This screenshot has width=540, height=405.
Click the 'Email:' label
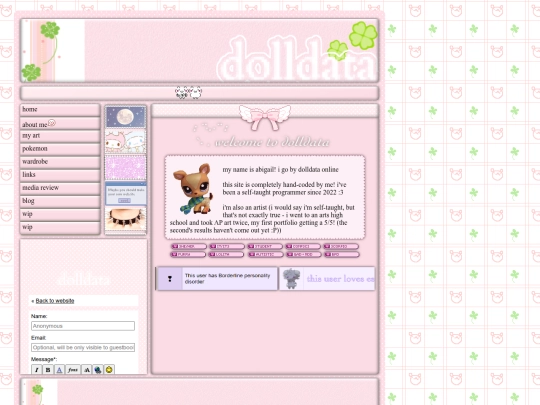click(38, 338)
